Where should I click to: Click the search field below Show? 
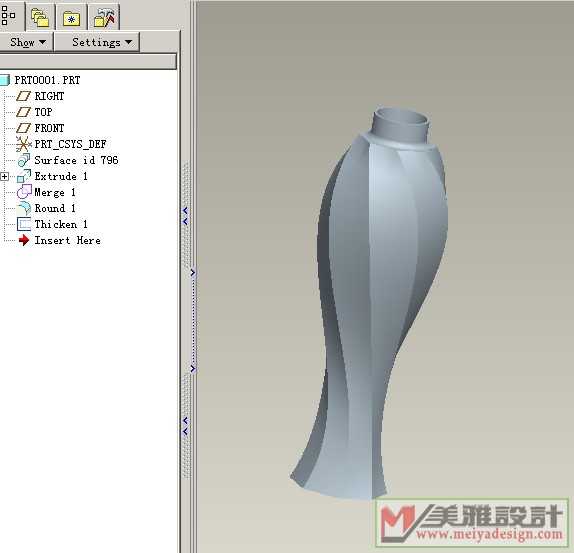[x=88, y=61]
